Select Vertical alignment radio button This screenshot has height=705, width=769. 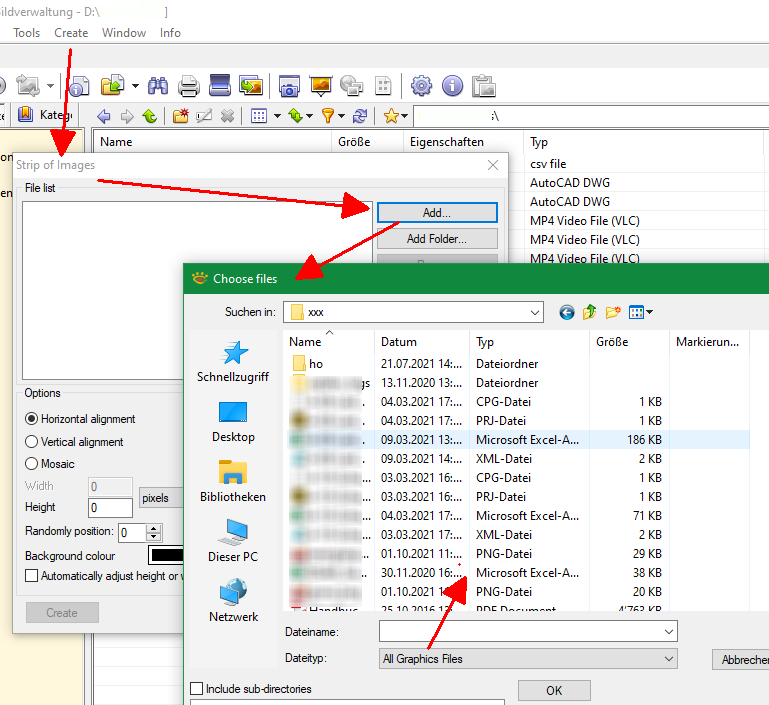32,442
